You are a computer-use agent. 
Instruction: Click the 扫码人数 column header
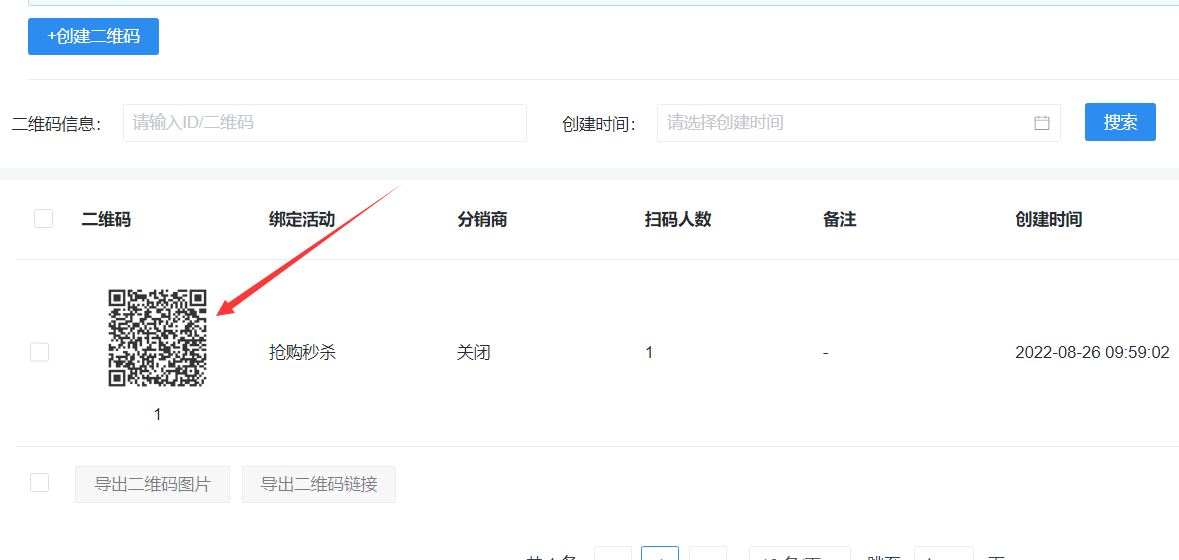coord(678,219)
